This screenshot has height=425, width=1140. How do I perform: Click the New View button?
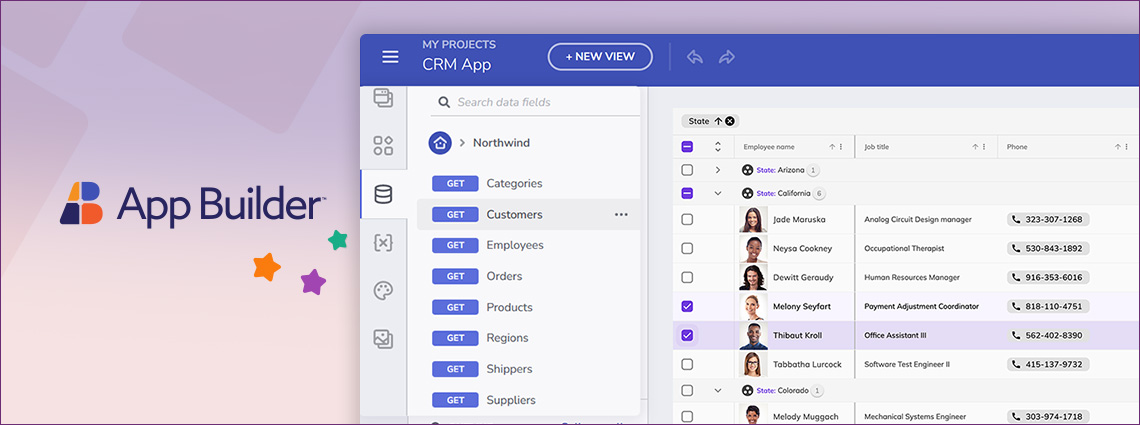600,57
